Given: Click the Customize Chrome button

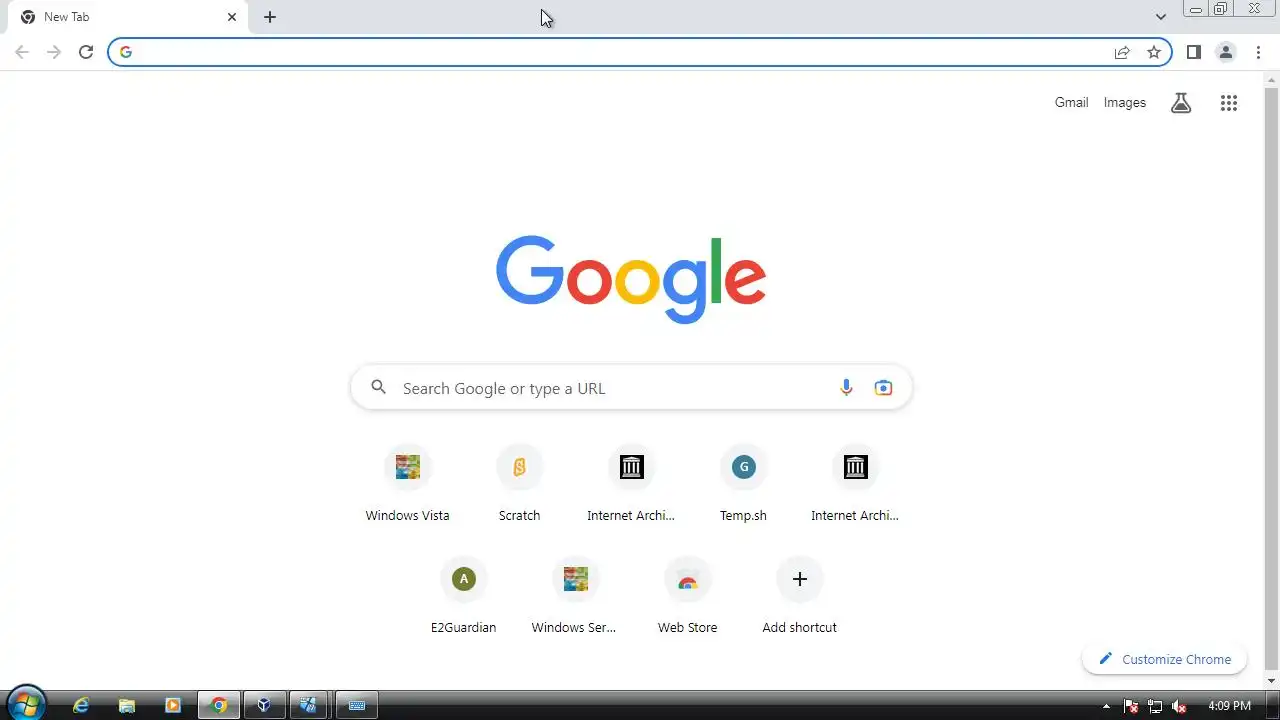Looking at the screenshot, I should pos(1164,659).
